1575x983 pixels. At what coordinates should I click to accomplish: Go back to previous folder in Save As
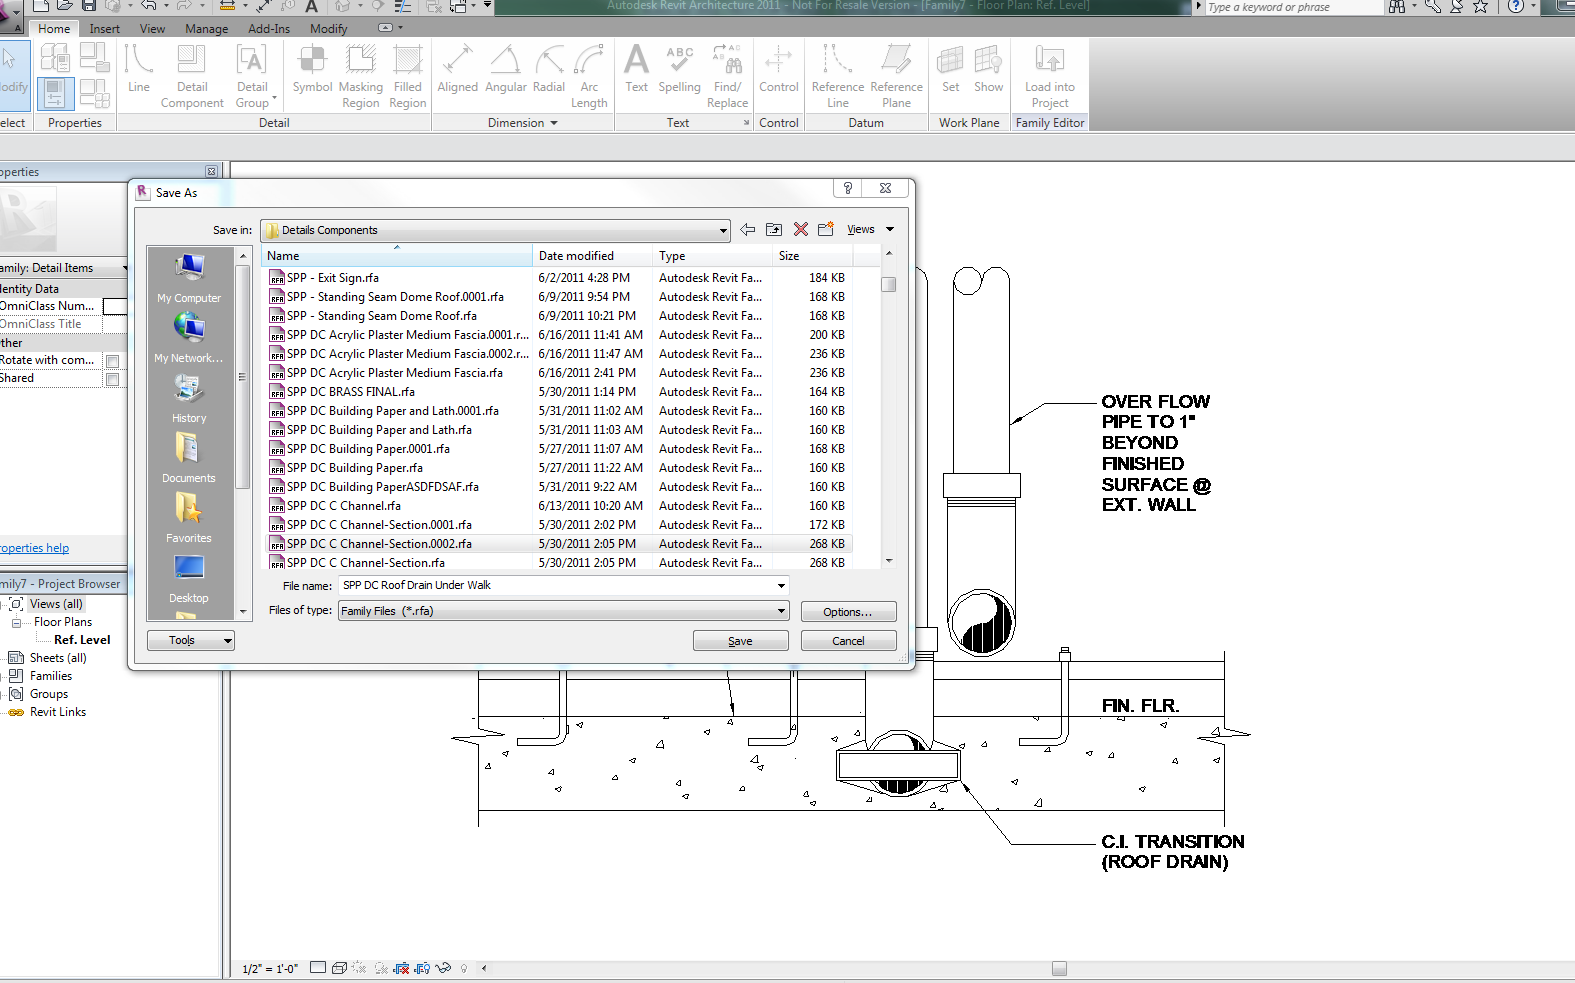tap(747, 230)
